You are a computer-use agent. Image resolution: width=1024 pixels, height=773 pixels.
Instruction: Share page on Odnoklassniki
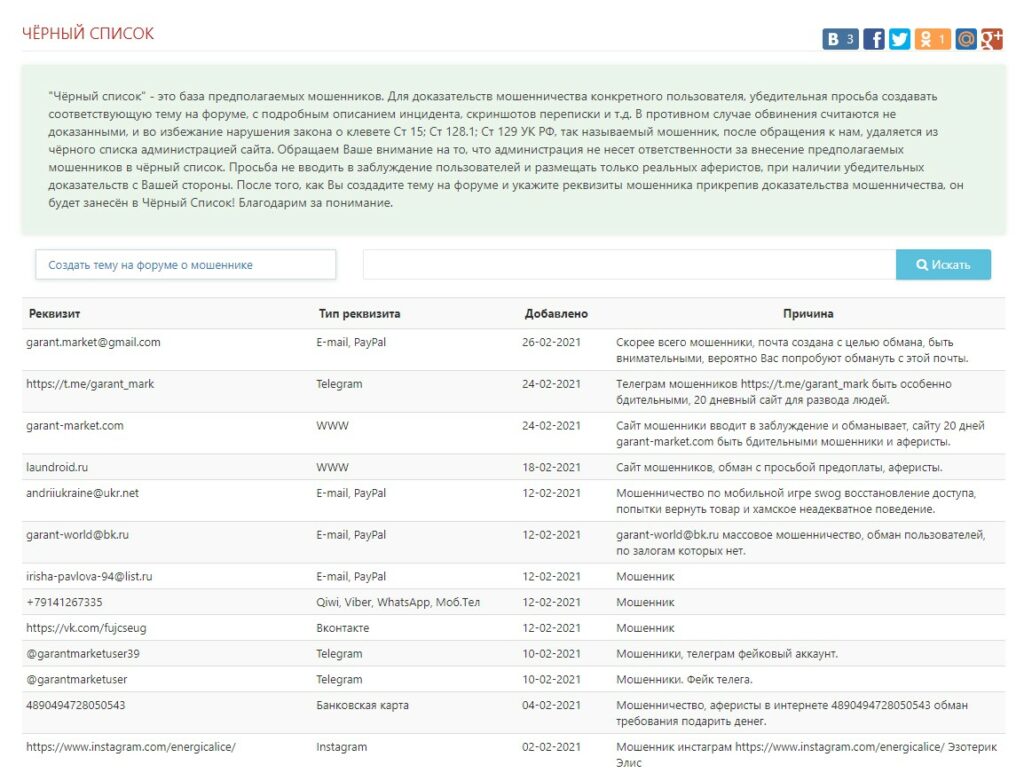click(x=932, y=39)
